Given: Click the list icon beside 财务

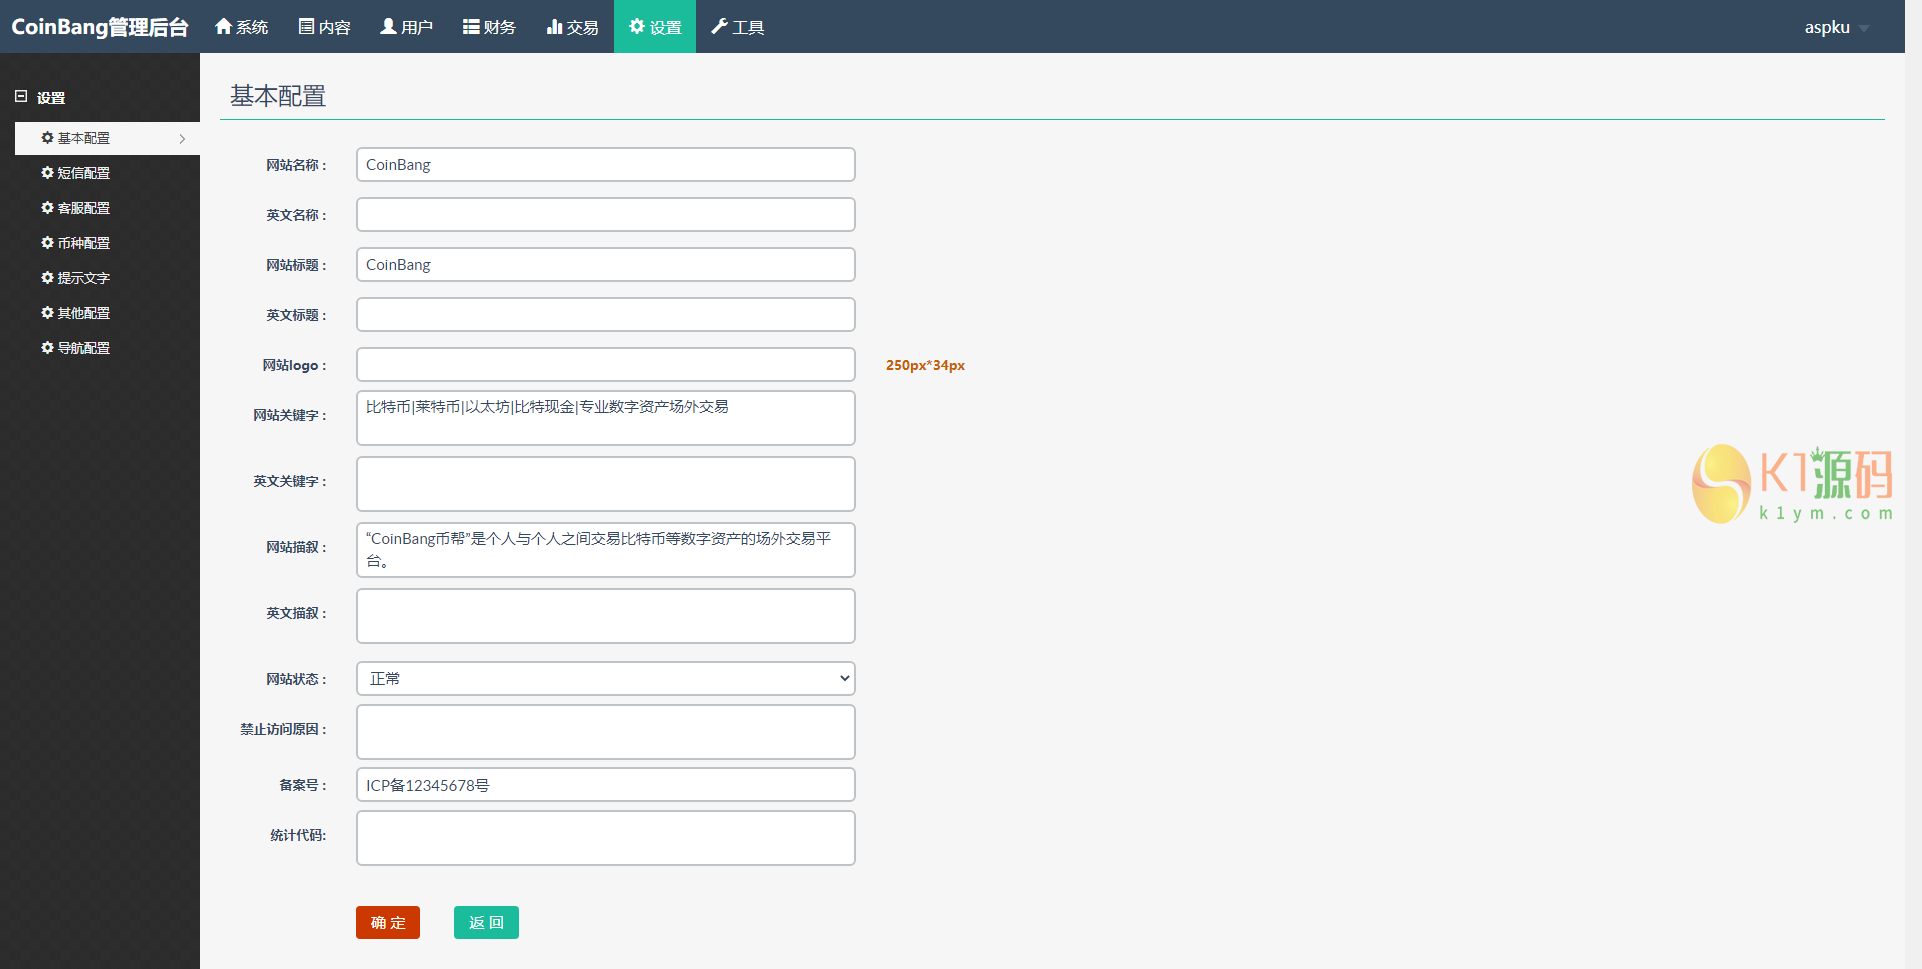Looking at the screenshot, I should pos(471,26).
